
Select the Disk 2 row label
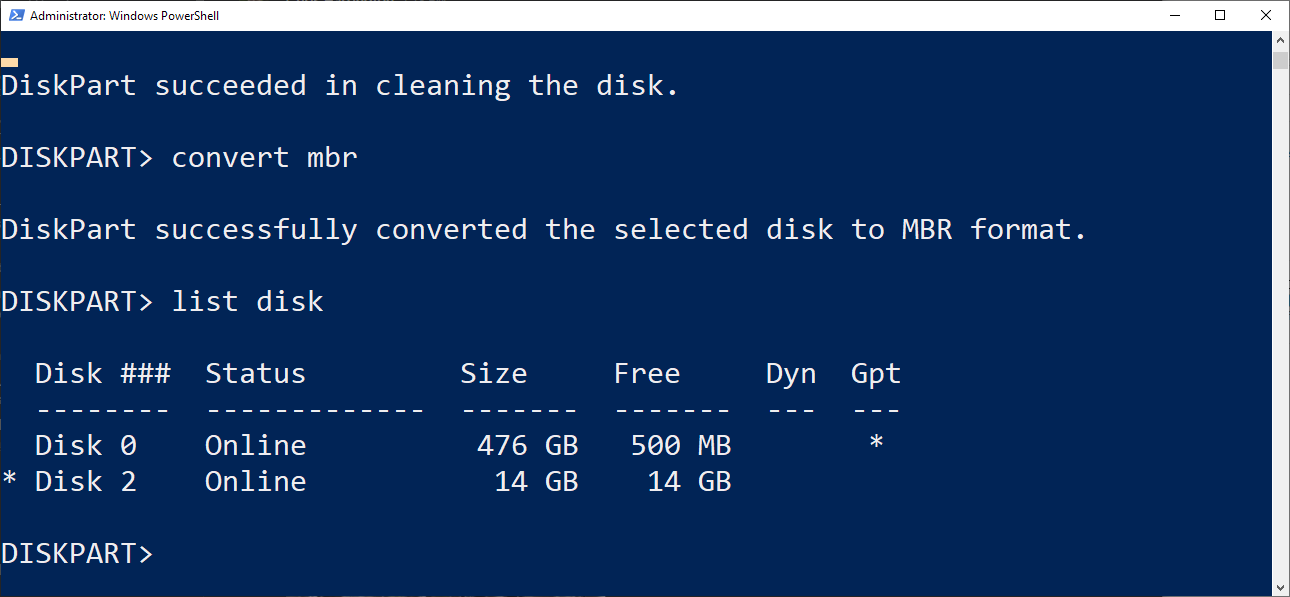85,481
